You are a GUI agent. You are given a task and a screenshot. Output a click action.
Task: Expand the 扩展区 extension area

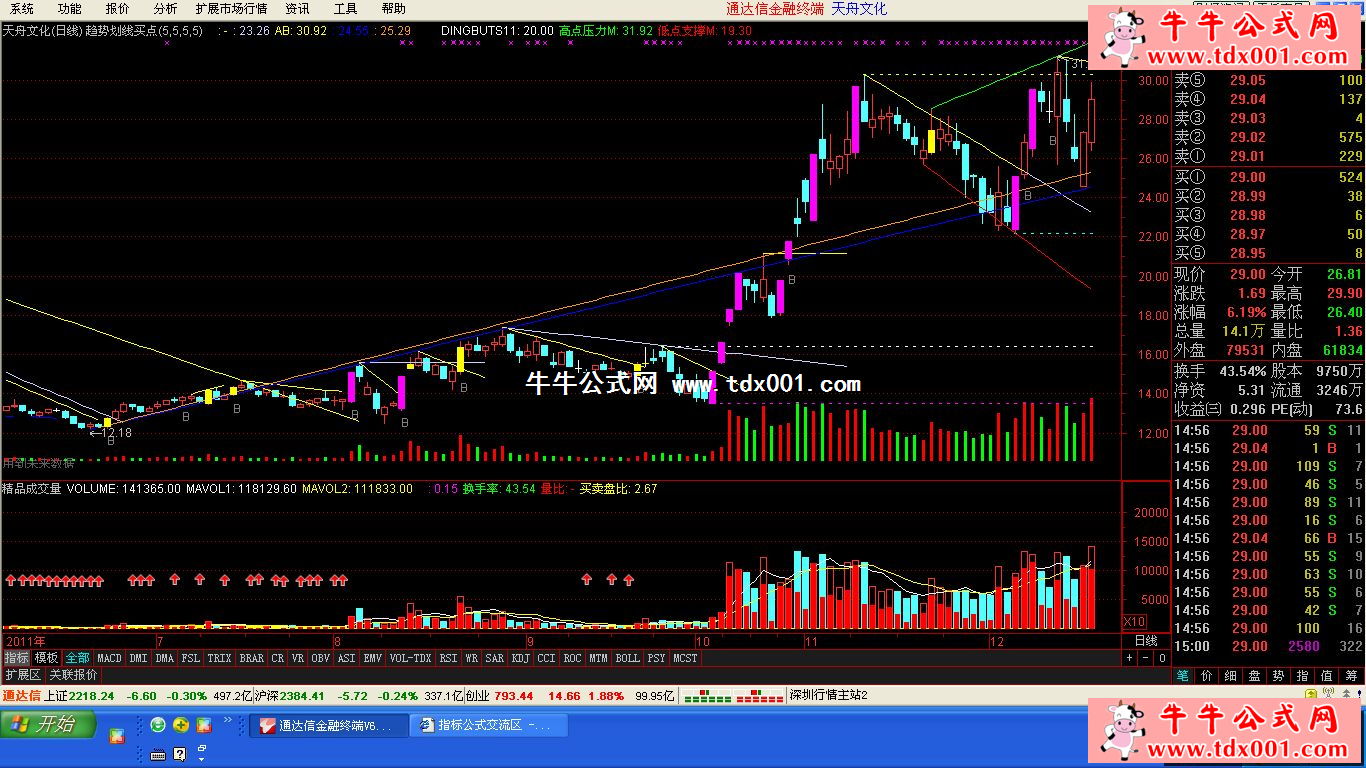click(x=22, y=675)
